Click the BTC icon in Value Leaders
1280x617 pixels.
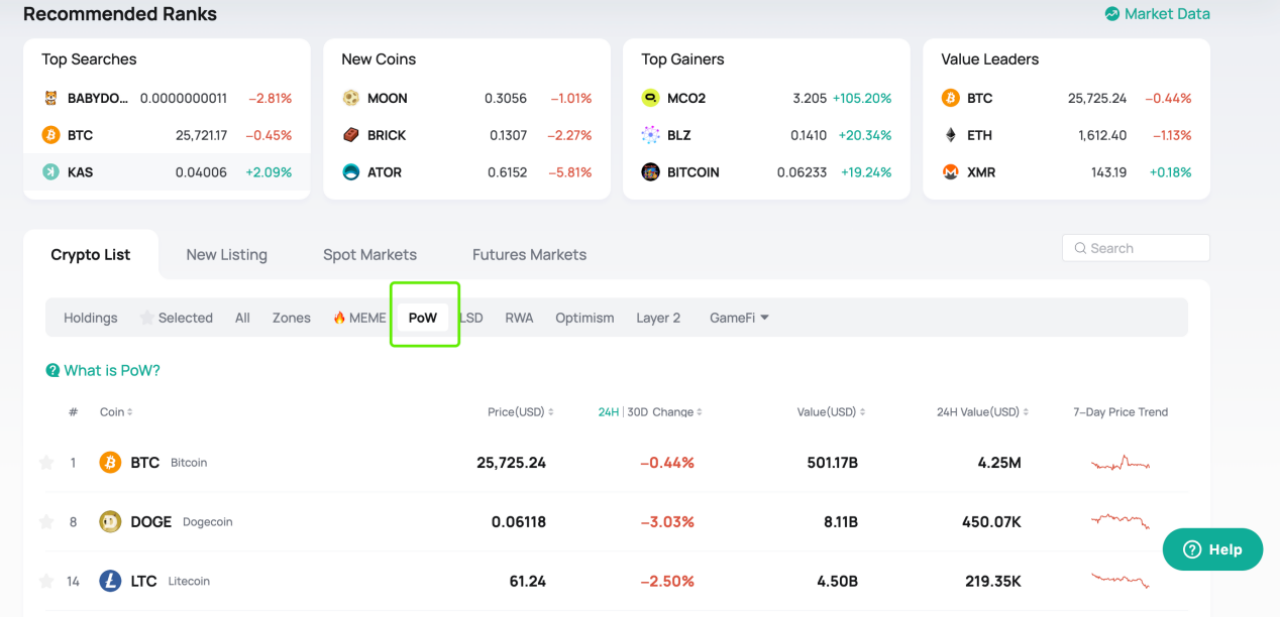(x=951, y=98)
